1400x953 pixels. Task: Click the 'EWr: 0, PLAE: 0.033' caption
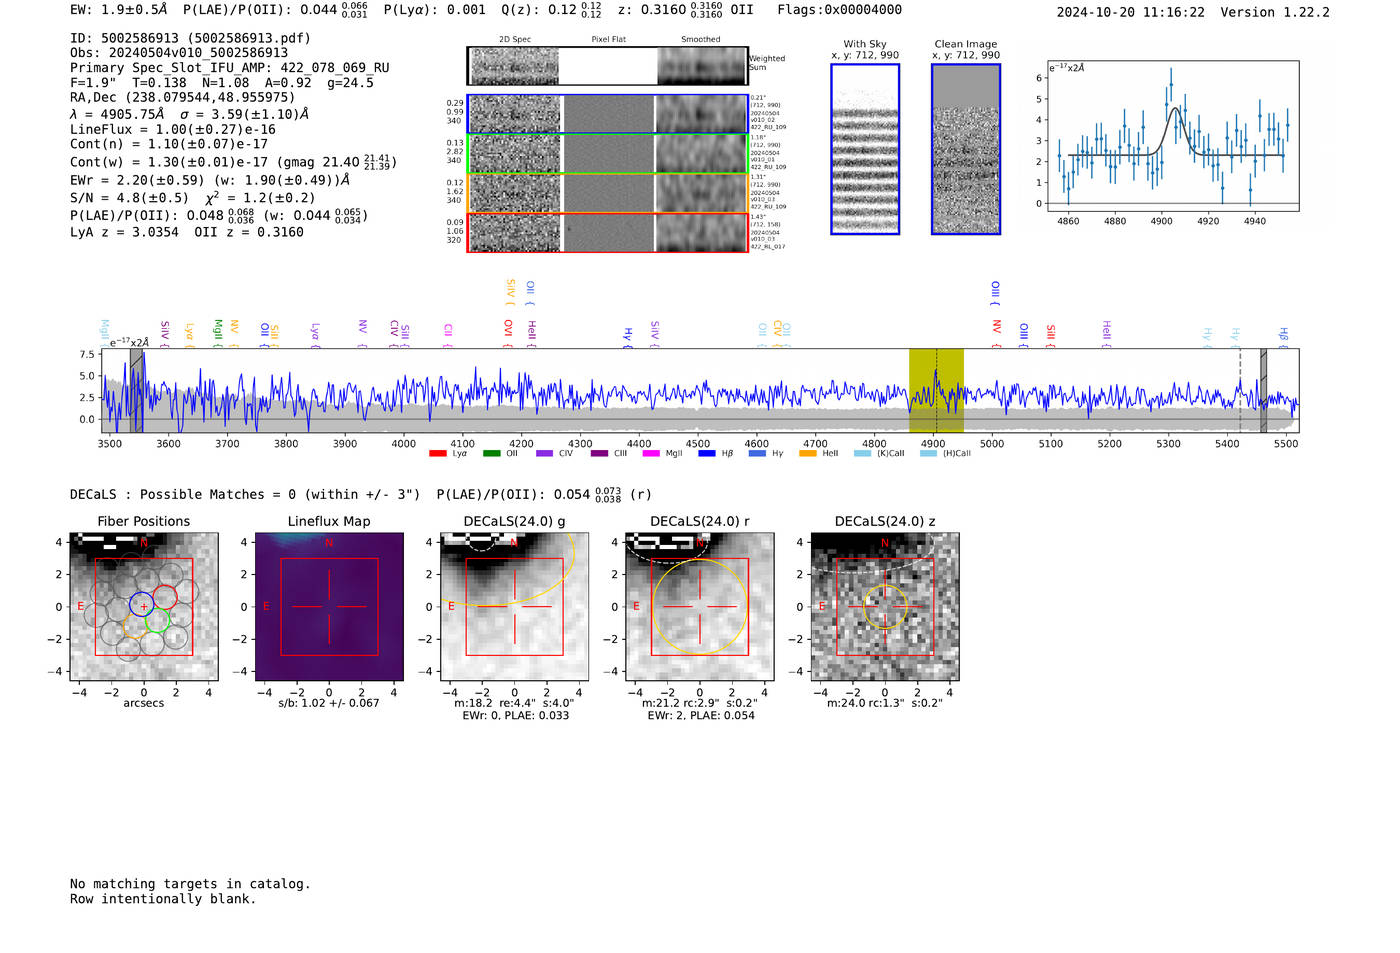(x=515, y=716)
